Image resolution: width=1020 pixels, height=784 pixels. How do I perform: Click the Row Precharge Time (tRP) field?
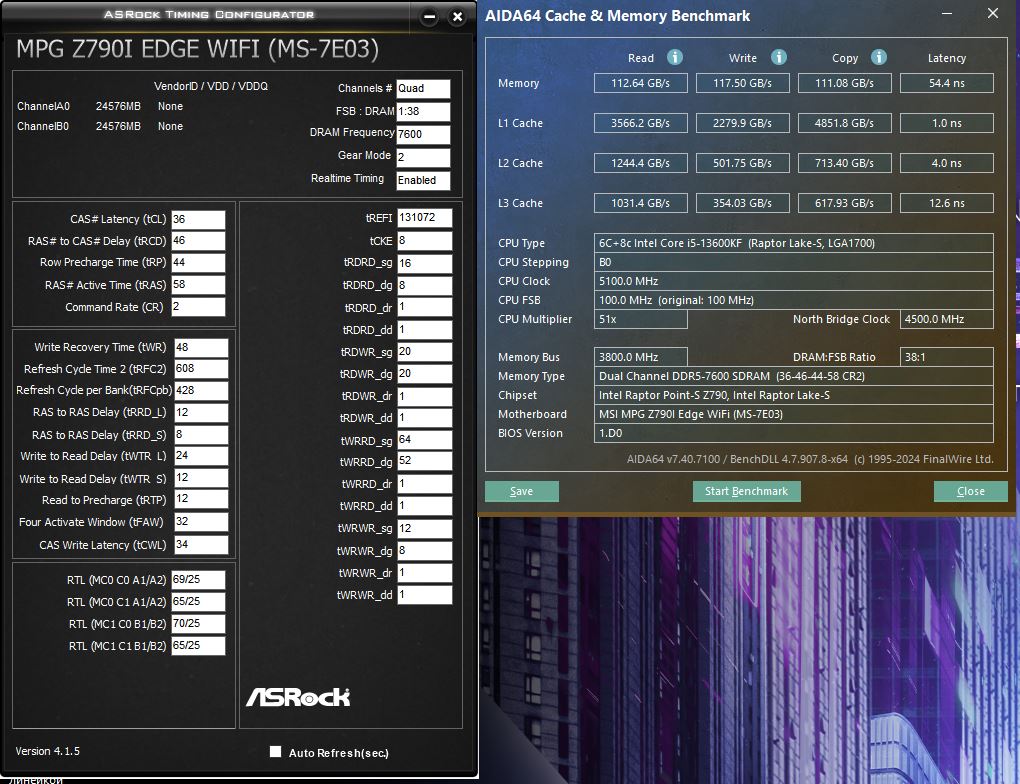click(198, 262)
